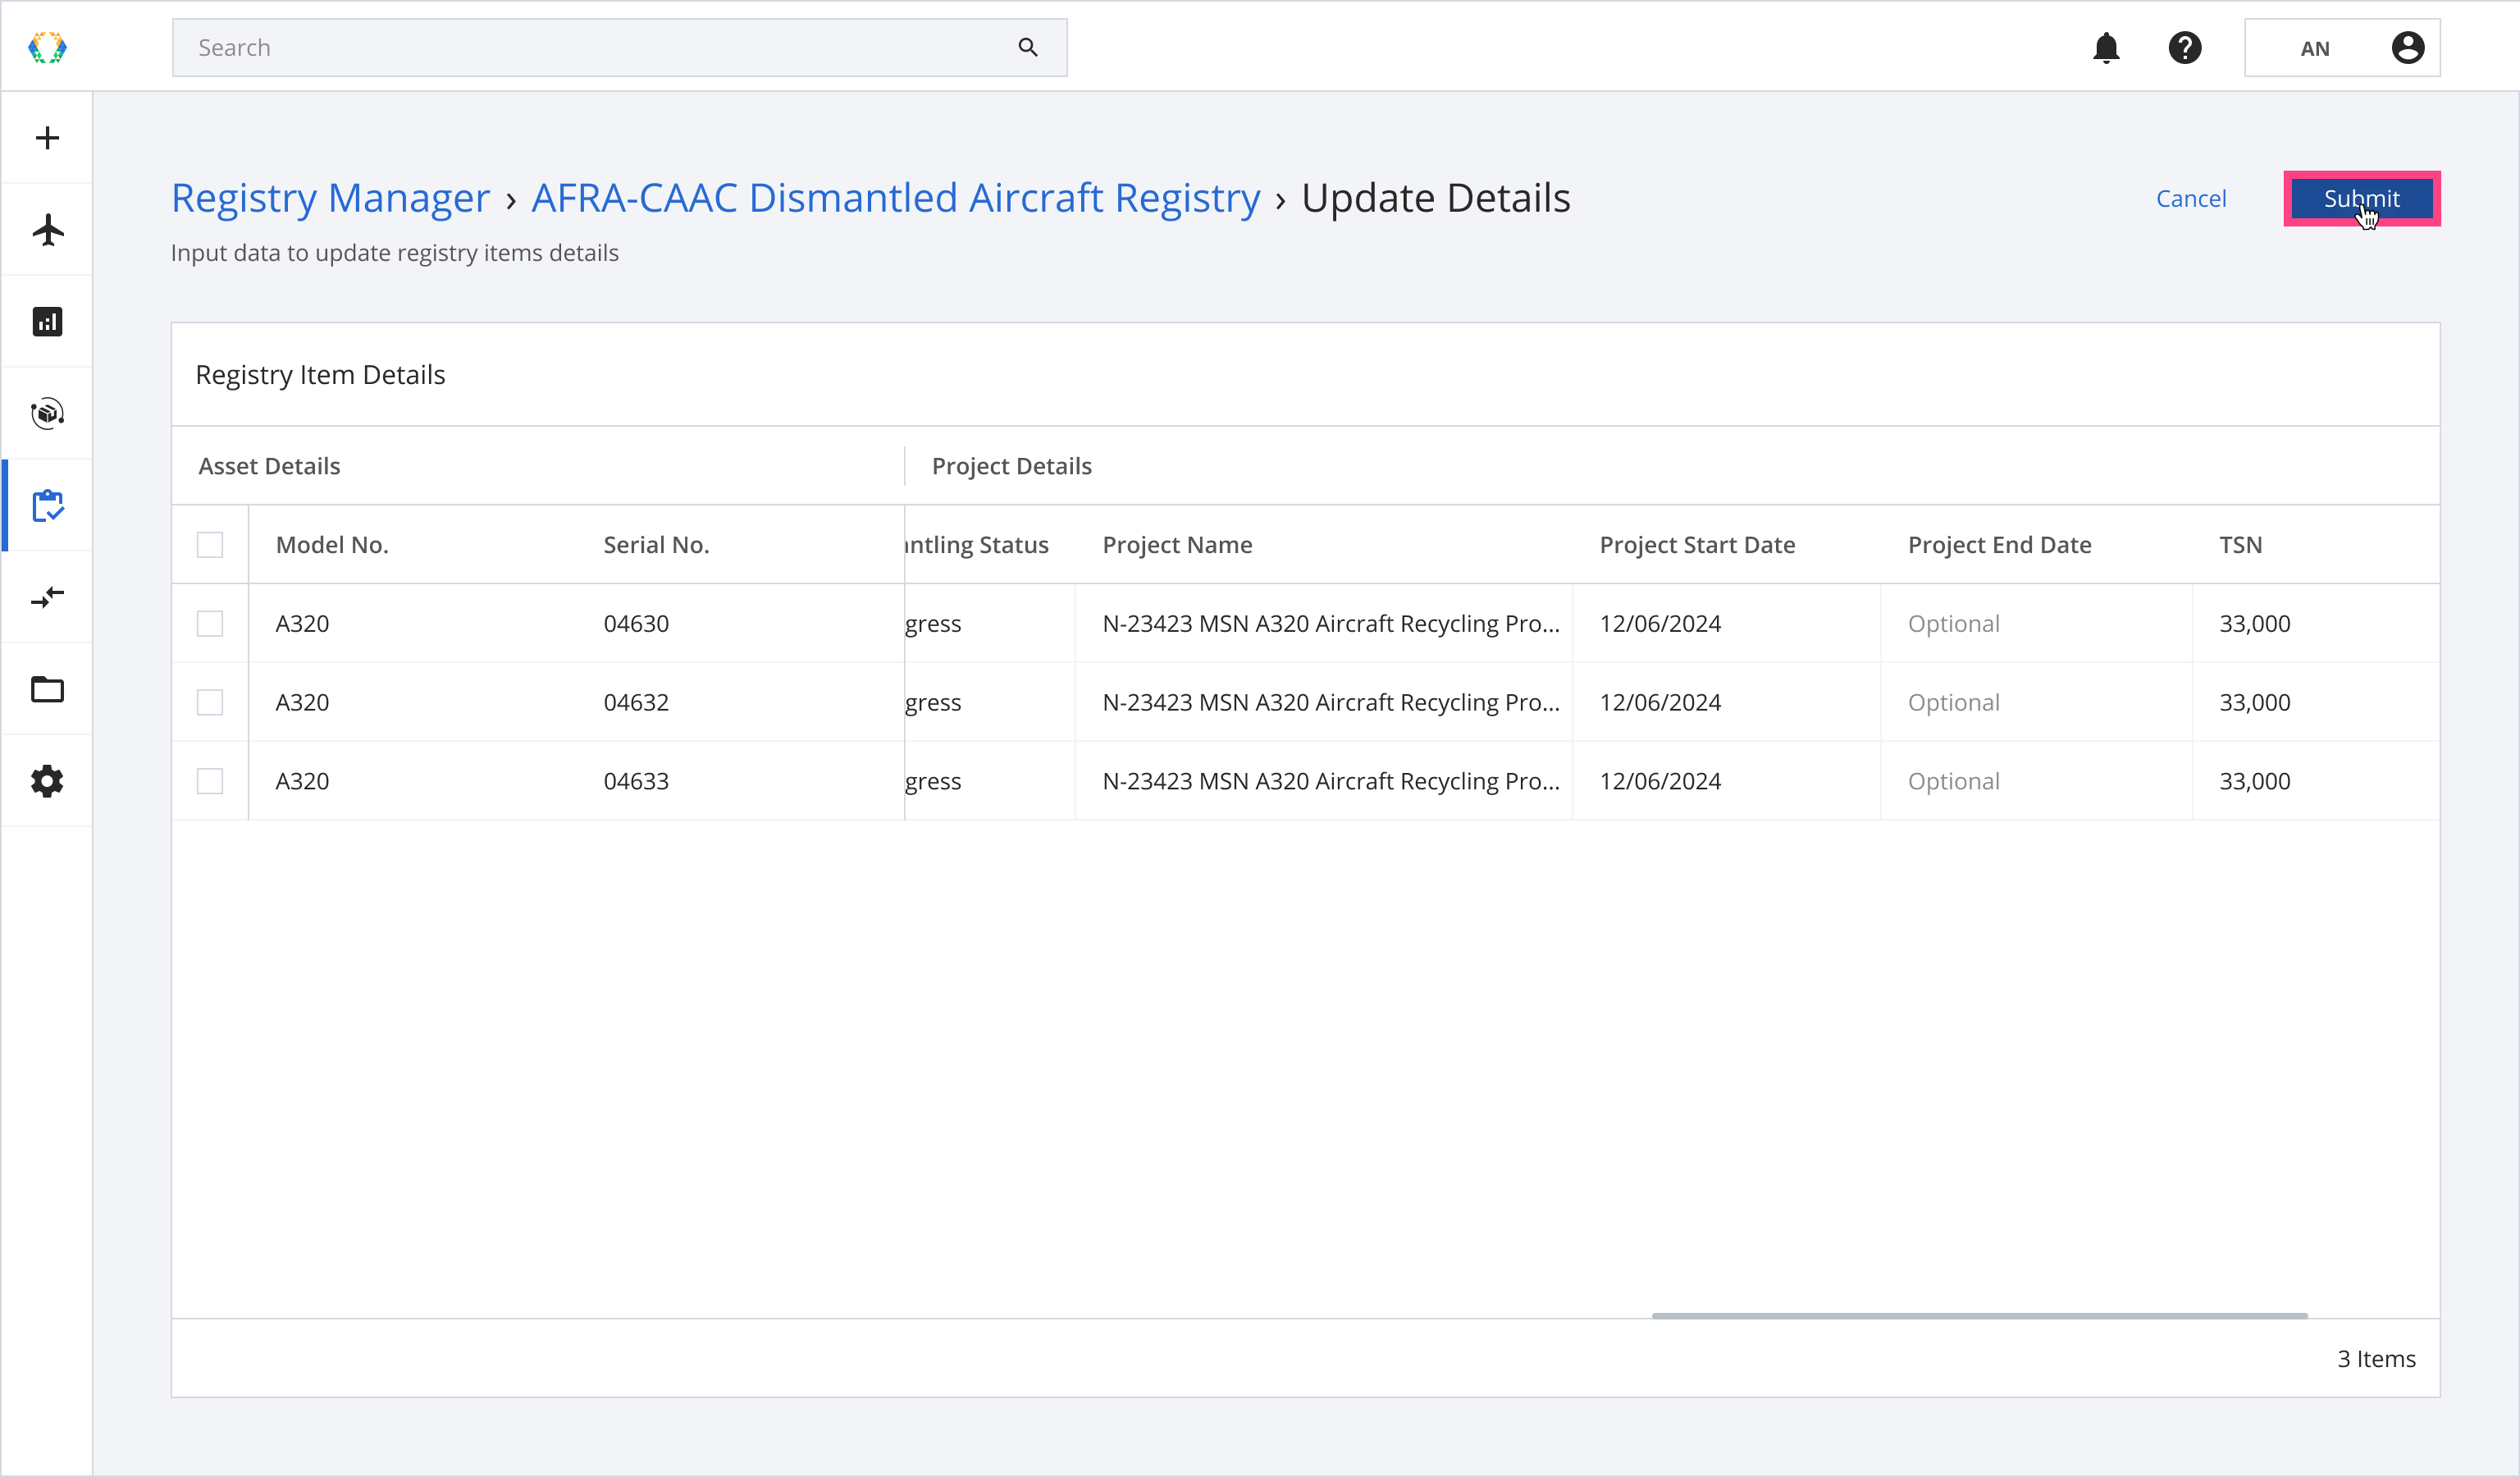Go to Registry Manager breadcrumb
2520x1477 pixels.
[330, 198]
